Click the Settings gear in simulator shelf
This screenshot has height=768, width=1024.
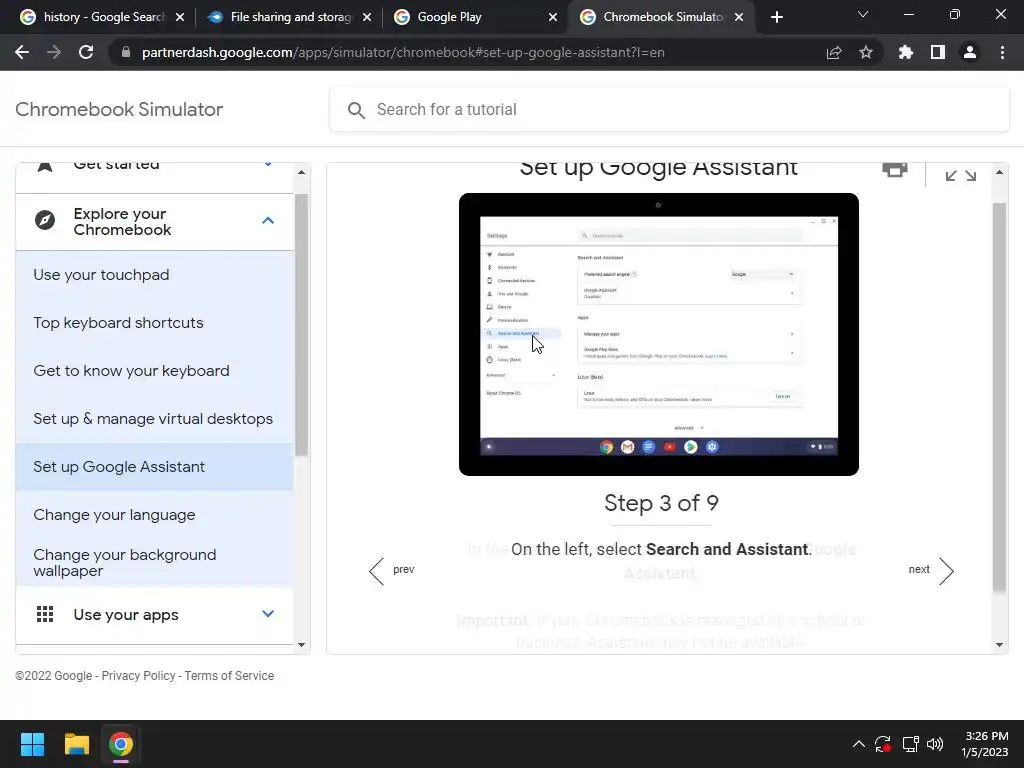click(712, 447)
